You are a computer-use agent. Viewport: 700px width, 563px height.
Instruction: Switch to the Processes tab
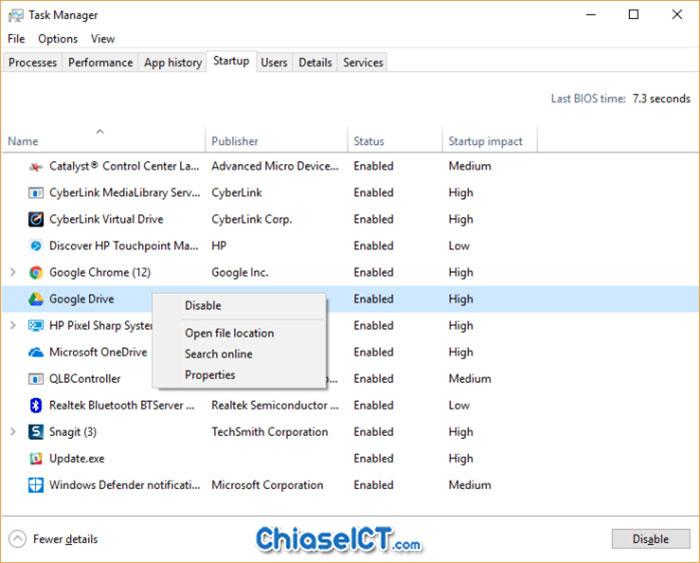click(33, 63)
